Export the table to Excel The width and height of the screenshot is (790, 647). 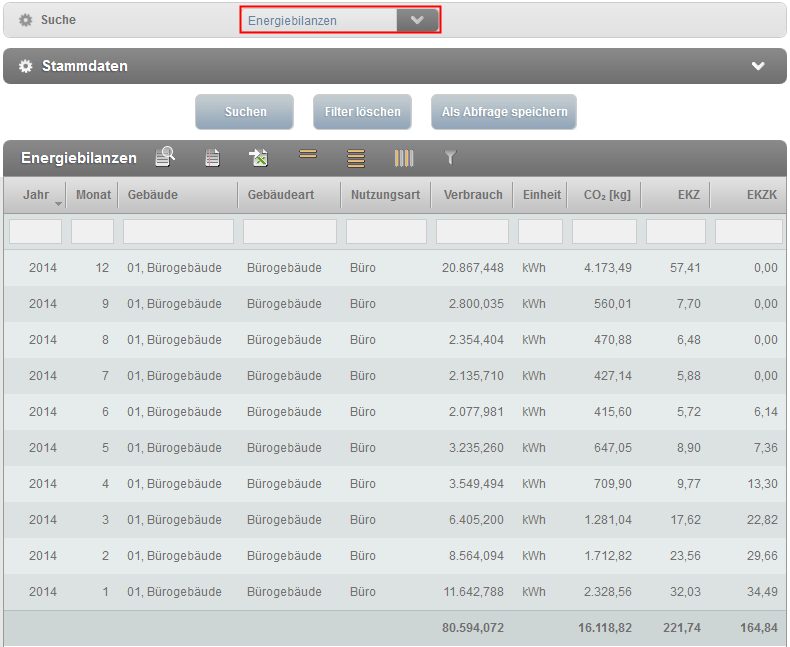pos(258,157)
